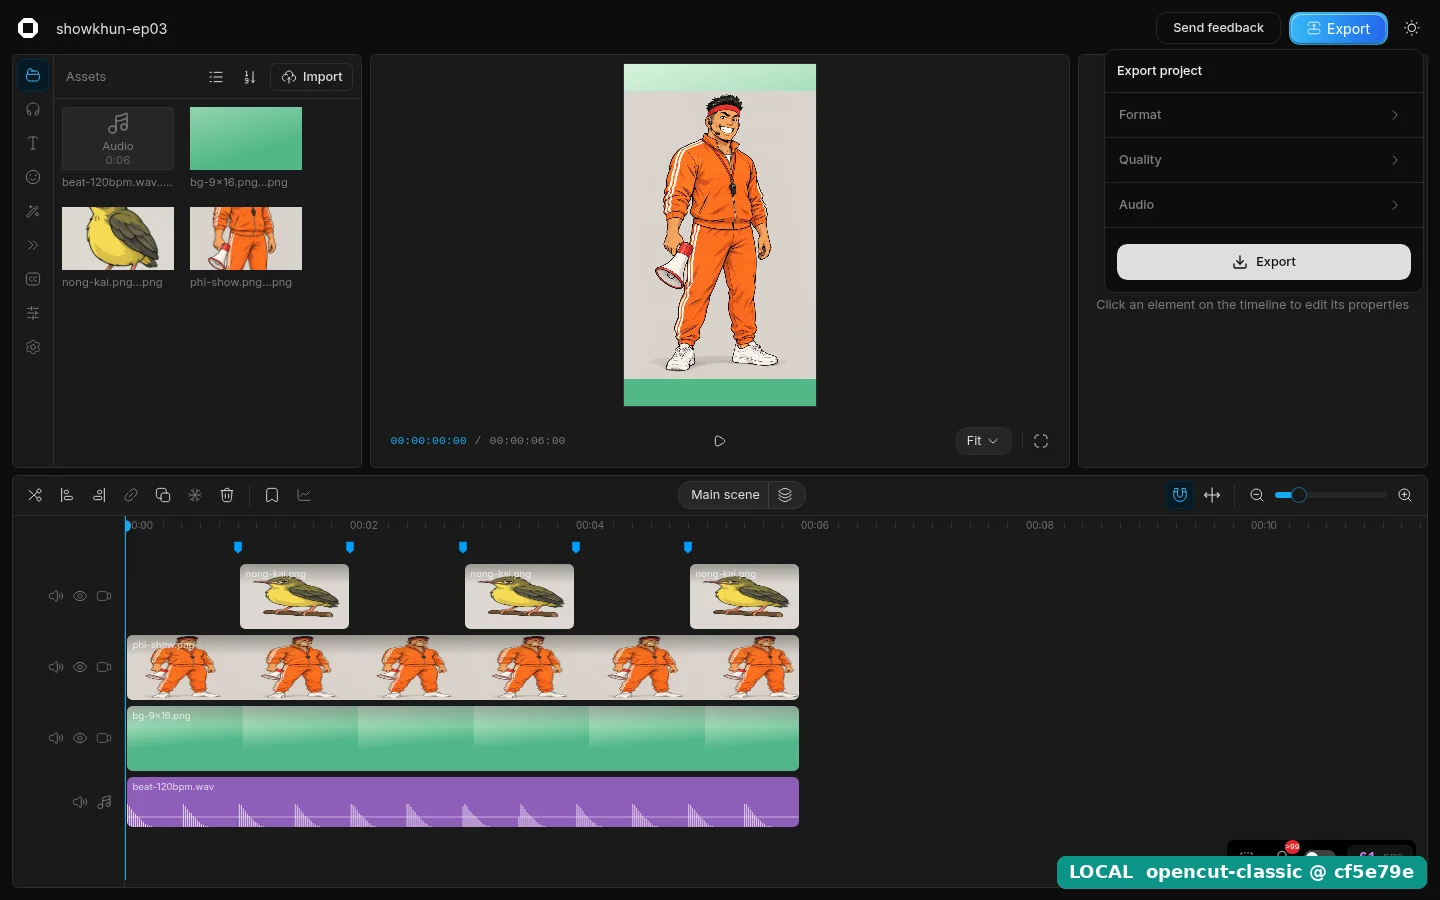Hide the bg-9×16 track with eye icon

point(80,738)
